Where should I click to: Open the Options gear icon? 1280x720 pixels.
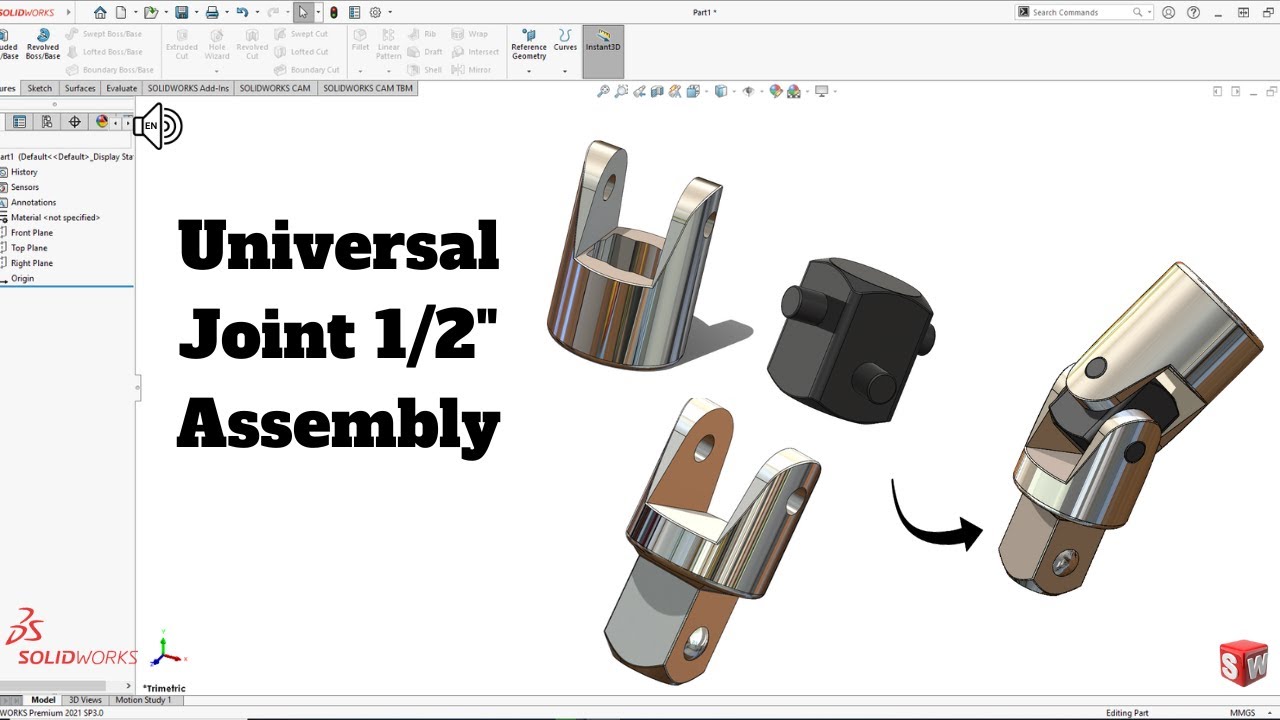pos(375,12)
